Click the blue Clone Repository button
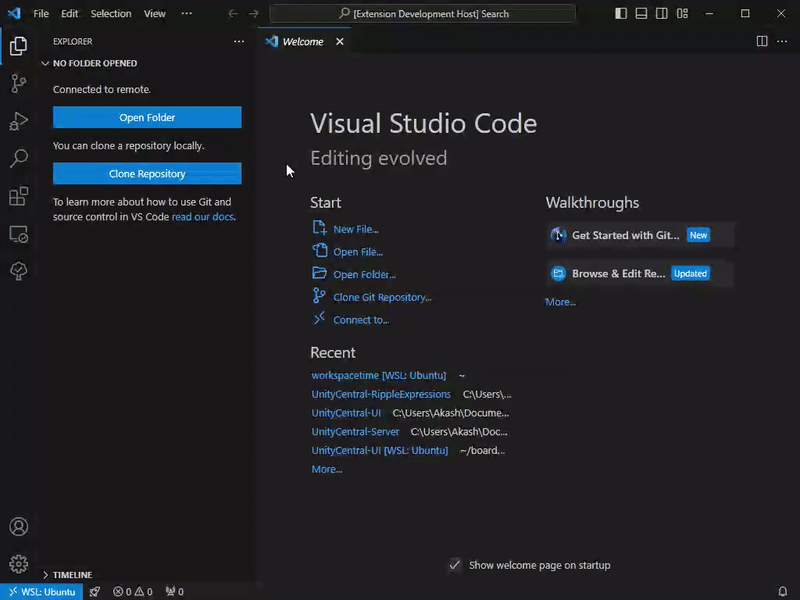Viewport: 800px width, 600px height. click(147, 173)
